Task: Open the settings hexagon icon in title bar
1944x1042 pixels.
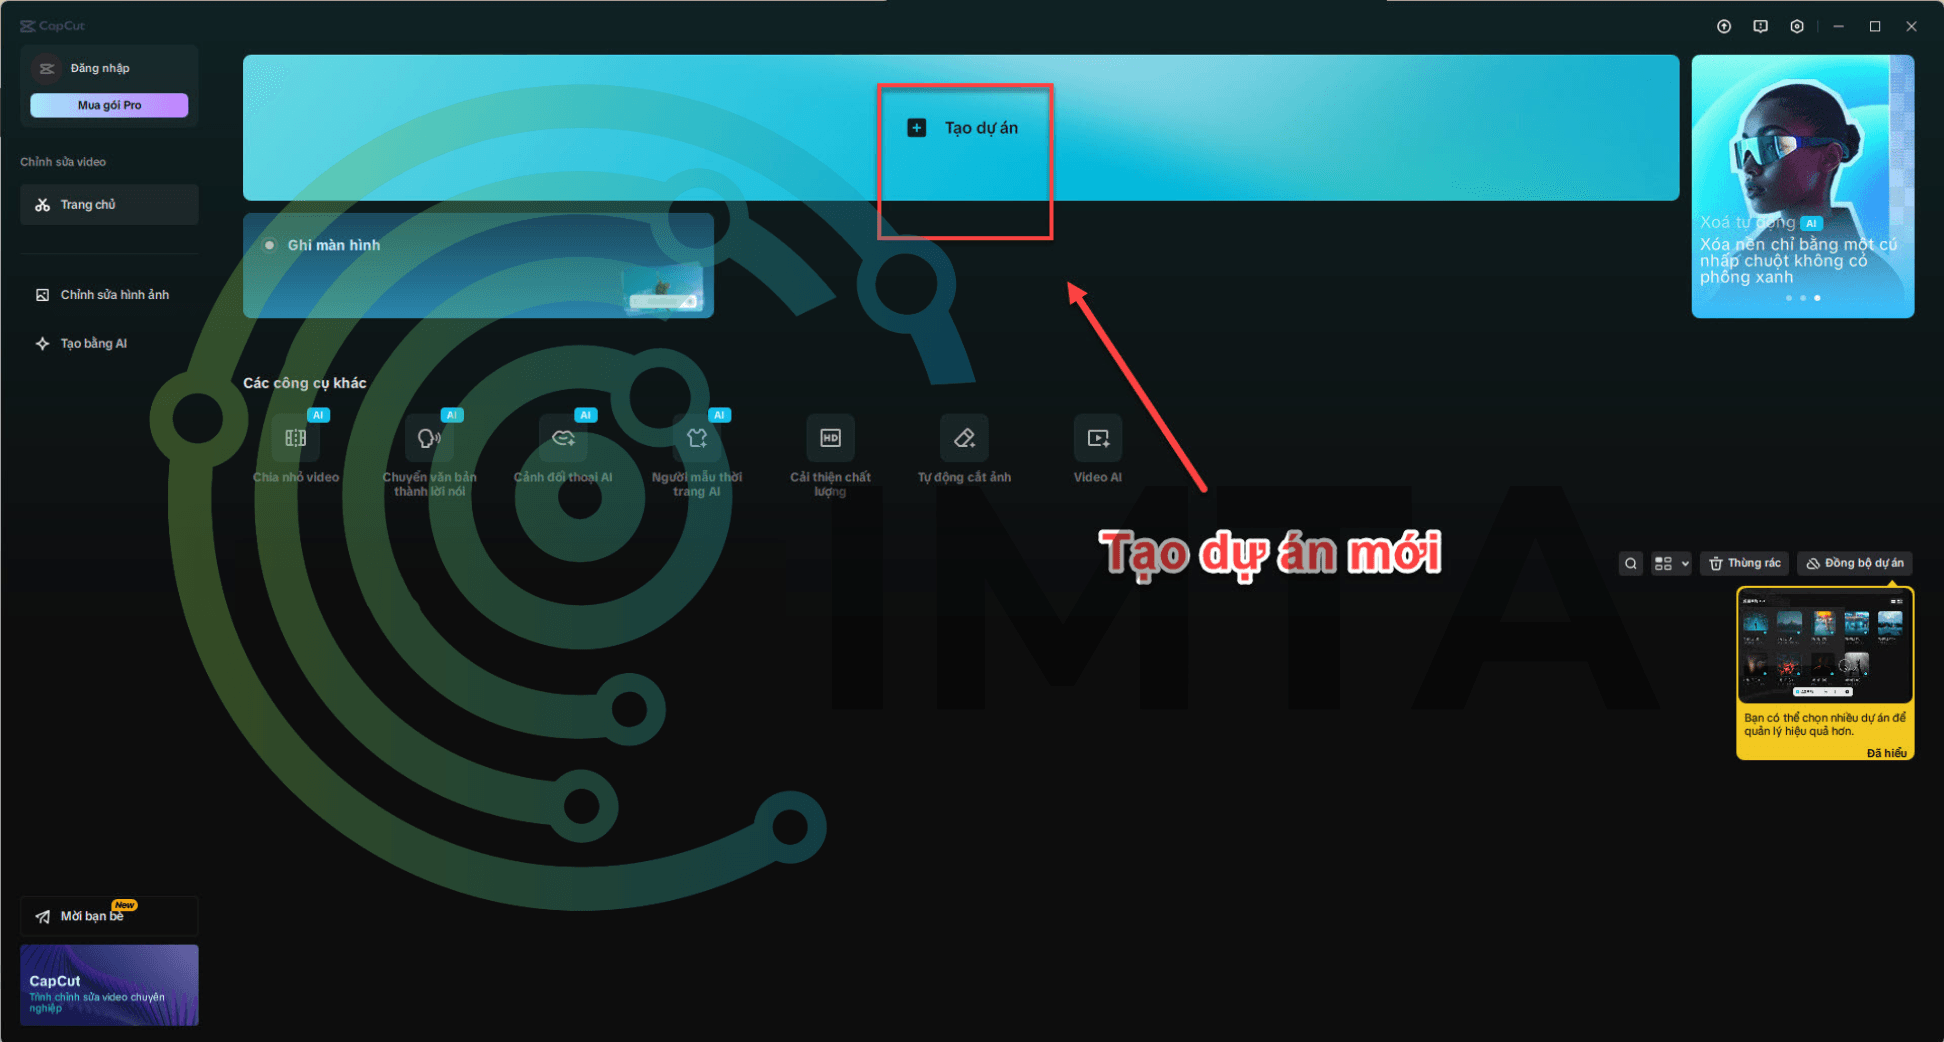Action: [1797, 27]
